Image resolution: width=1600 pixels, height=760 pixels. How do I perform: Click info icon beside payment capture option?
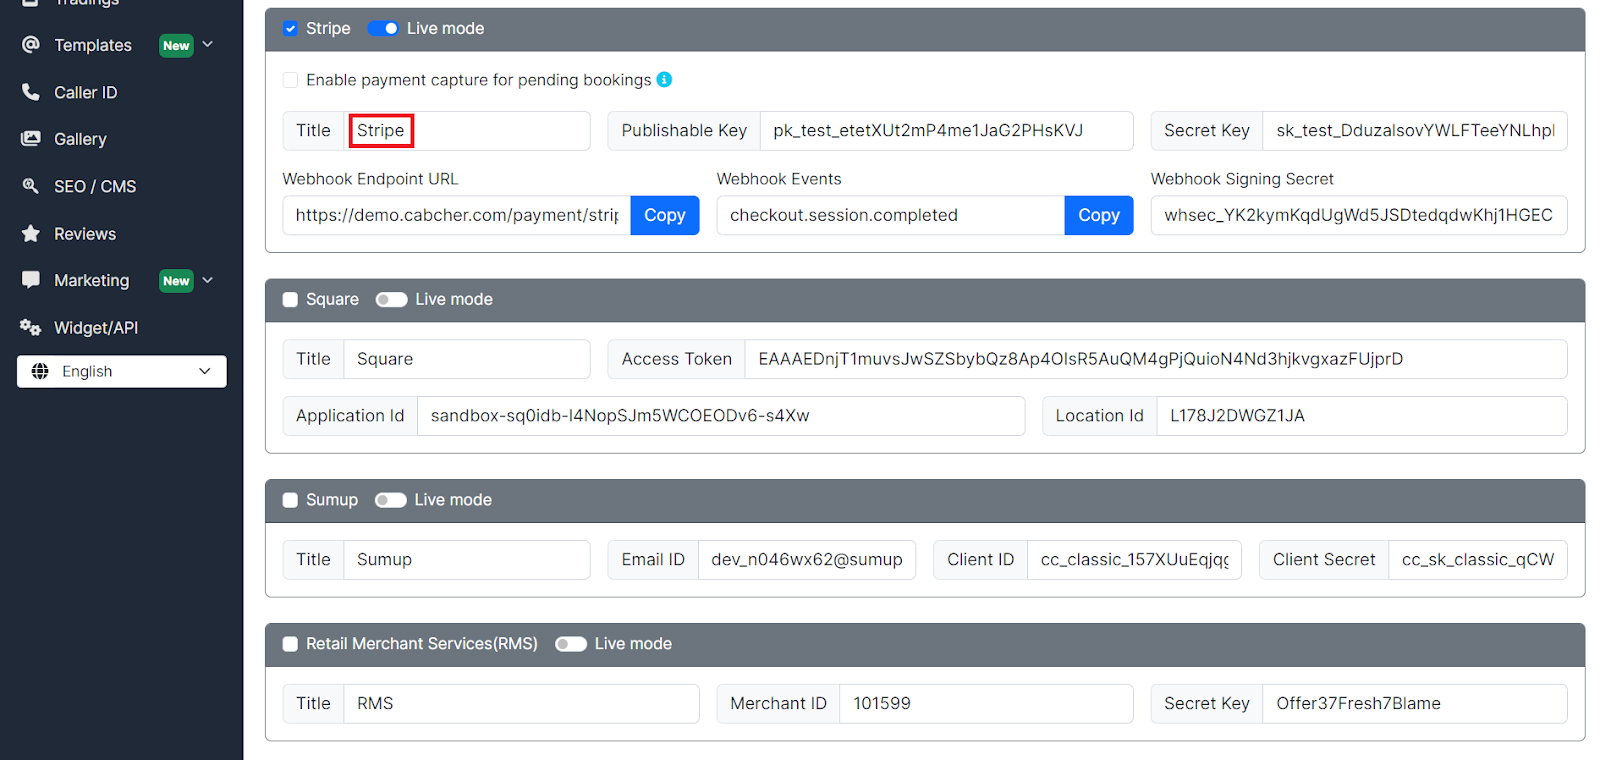[x=664, y=79]
